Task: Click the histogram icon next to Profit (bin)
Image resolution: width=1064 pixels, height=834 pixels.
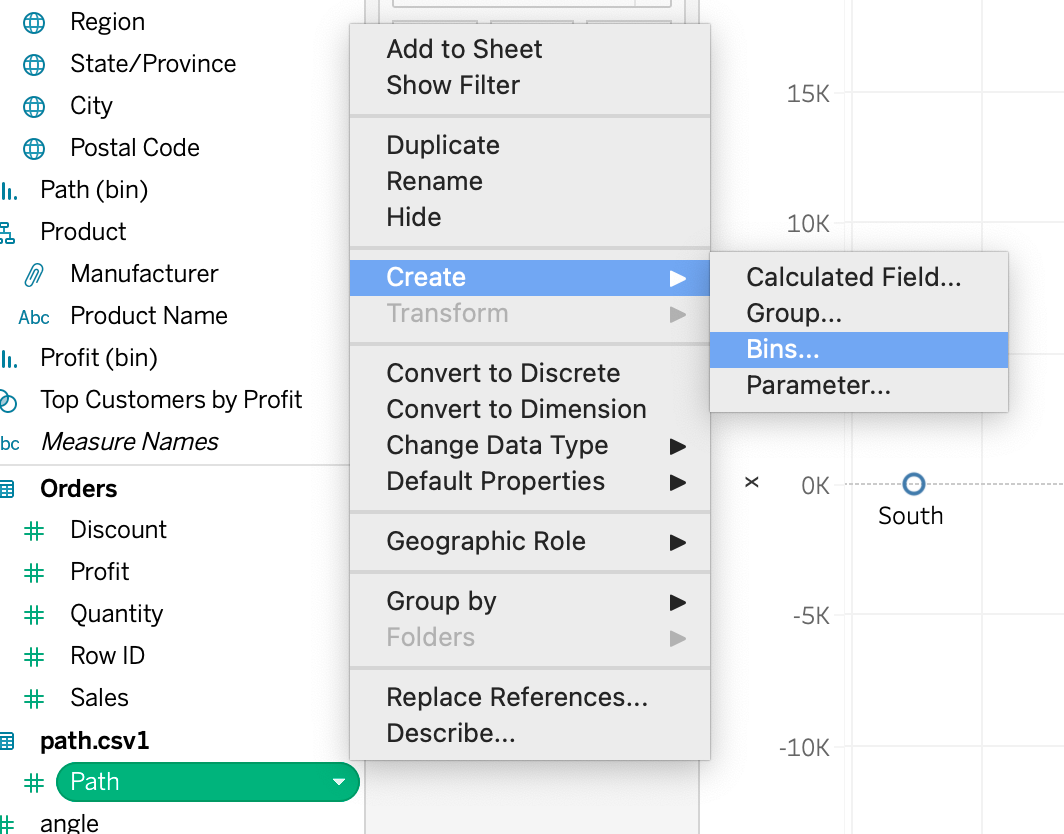Action: pyautogui.click(x=9, y=358)
